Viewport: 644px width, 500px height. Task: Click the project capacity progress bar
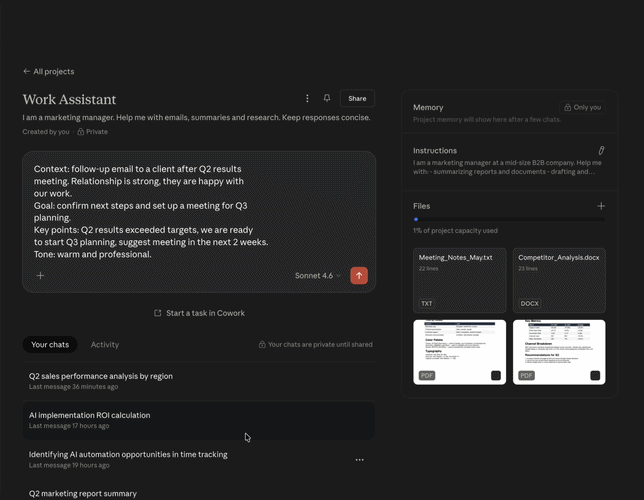[x=509, y=219]
